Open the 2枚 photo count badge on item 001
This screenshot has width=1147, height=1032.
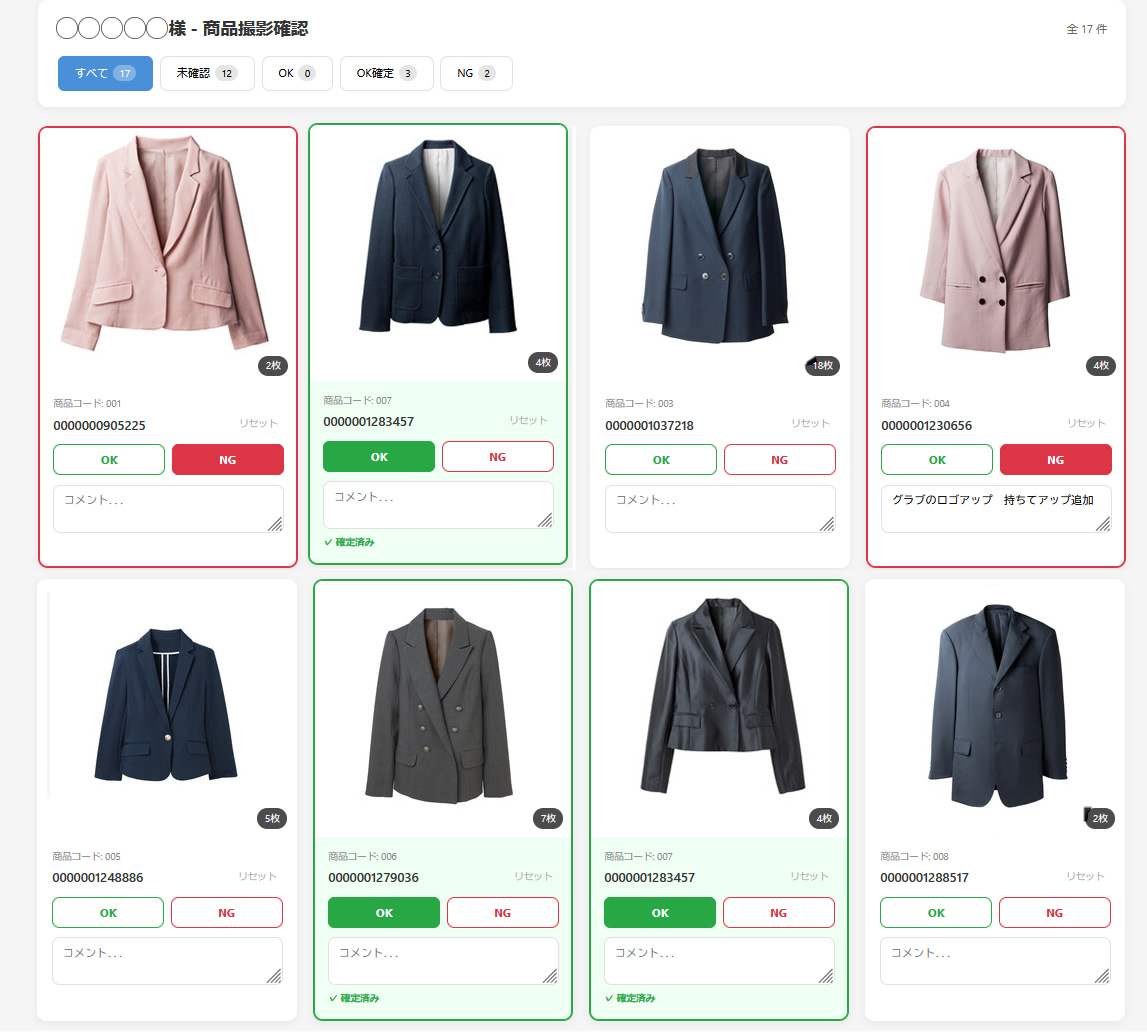click(272, 366)
